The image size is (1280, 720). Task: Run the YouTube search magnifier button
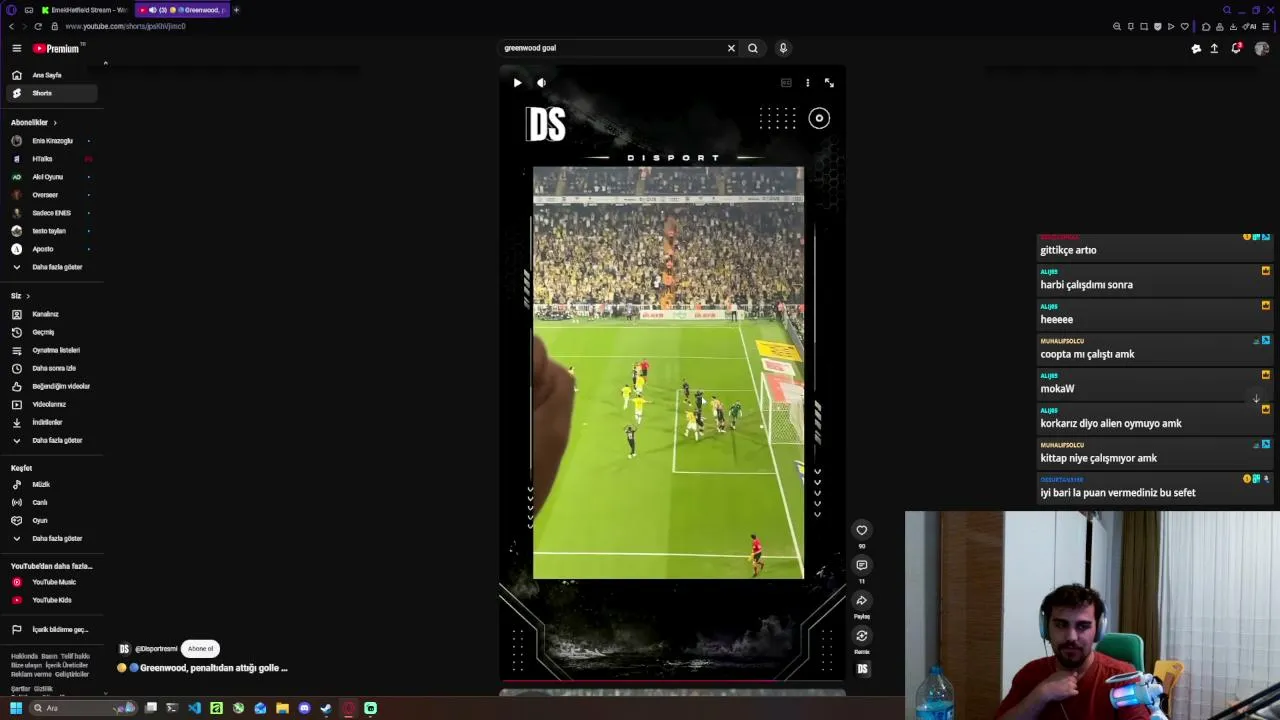click(x=753, y=48)
